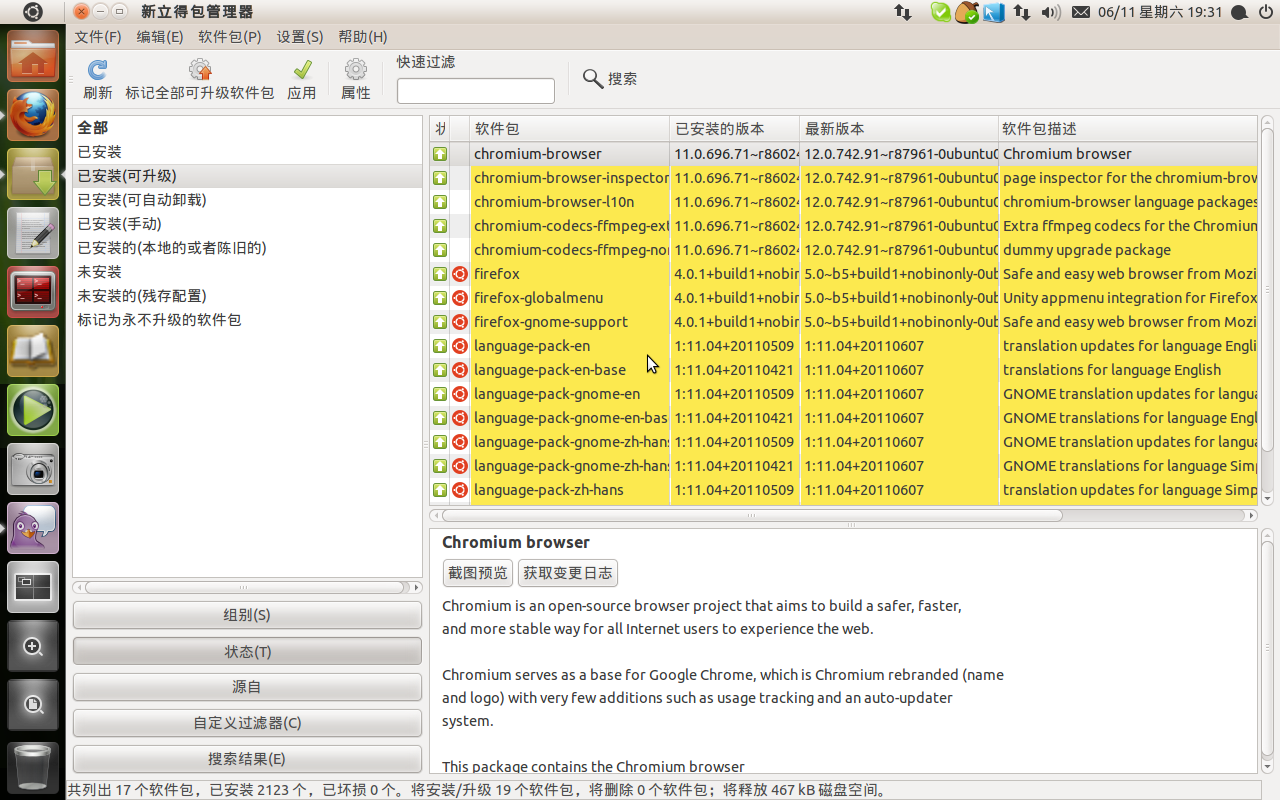Viewport: 1280px width, 800px height.
Task: Open the 帮助(H) menu
Action: click(363, 37)
